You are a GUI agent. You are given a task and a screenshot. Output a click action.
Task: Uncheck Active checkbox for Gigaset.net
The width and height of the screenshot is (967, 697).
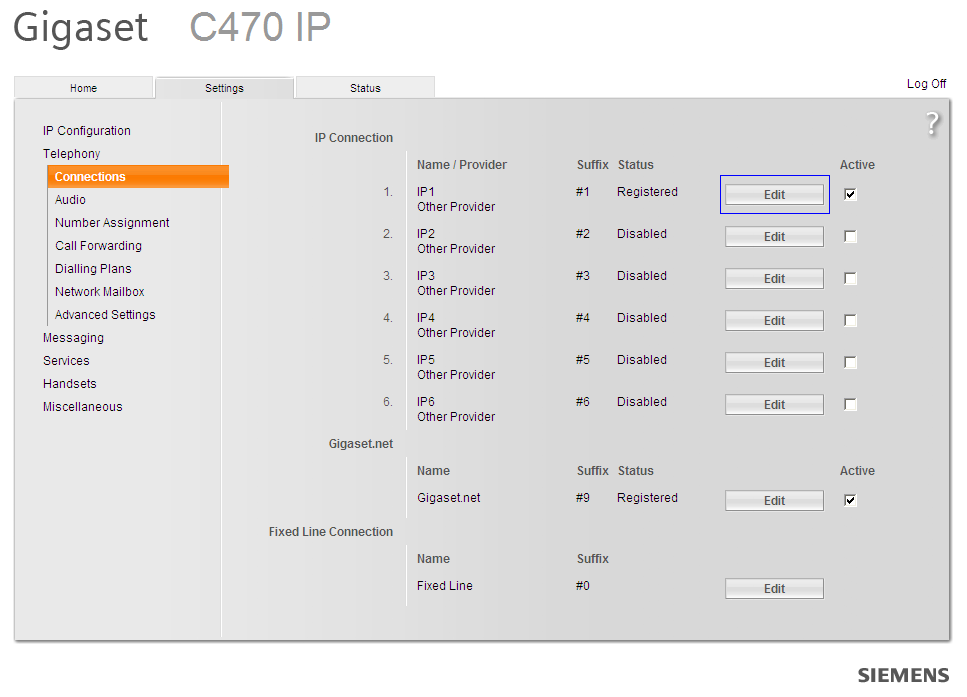850,500
